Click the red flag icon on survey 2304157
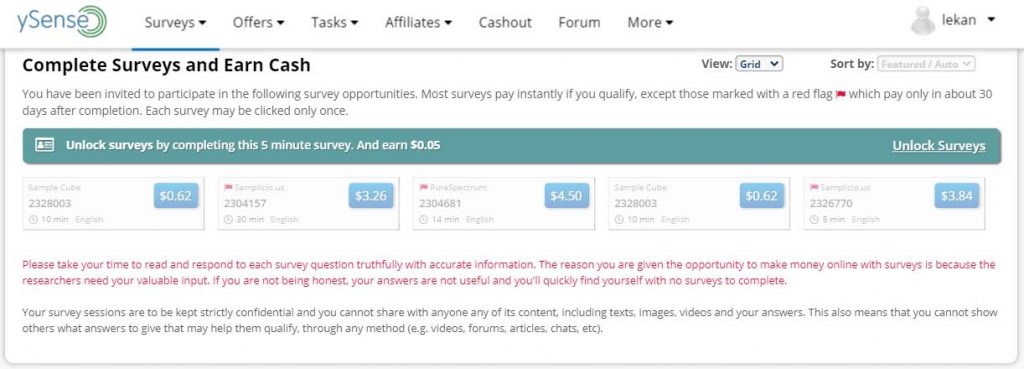The width and height of the screenshot is (1024, 369). [x=229, y=187]
